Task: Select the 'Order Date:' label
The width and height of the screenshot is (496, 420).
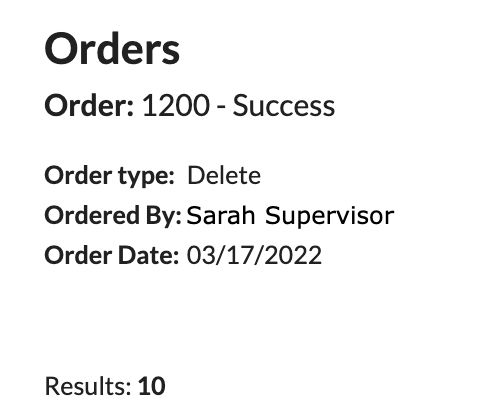Action: (x=112, y=255)
